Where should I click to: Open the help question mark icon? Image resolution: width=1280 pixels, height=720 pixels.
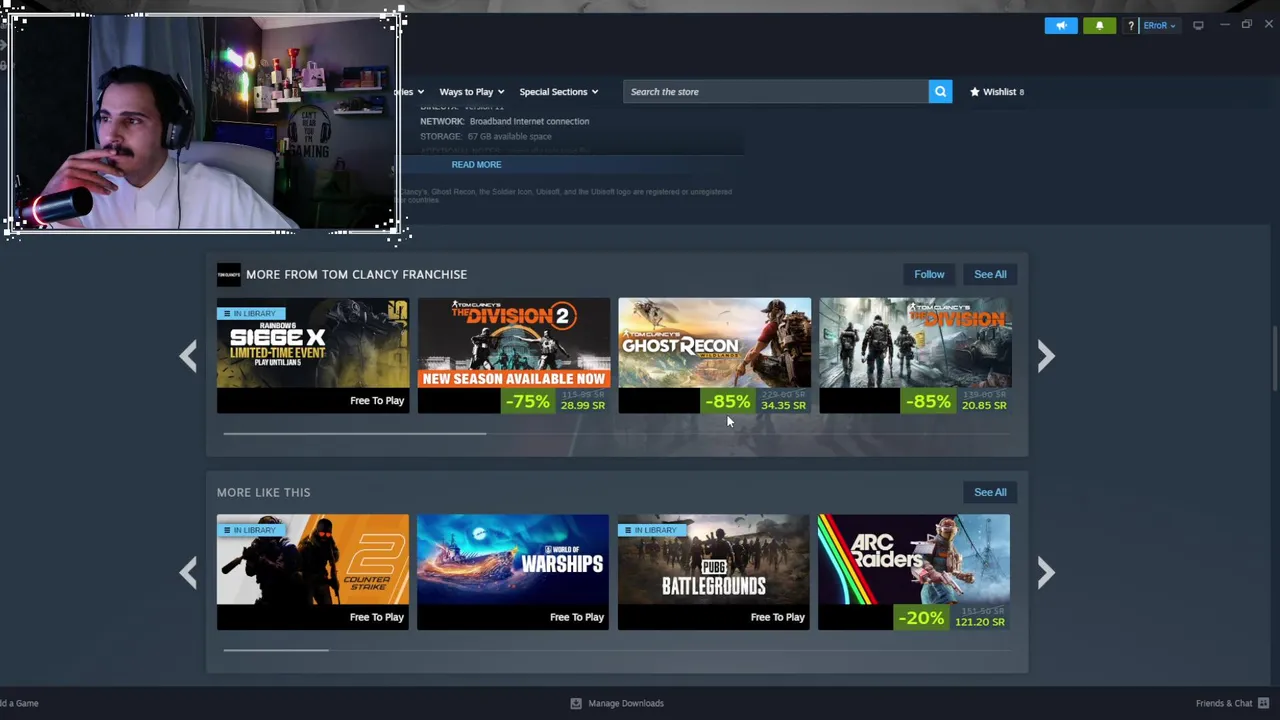tap(1130, 25)
